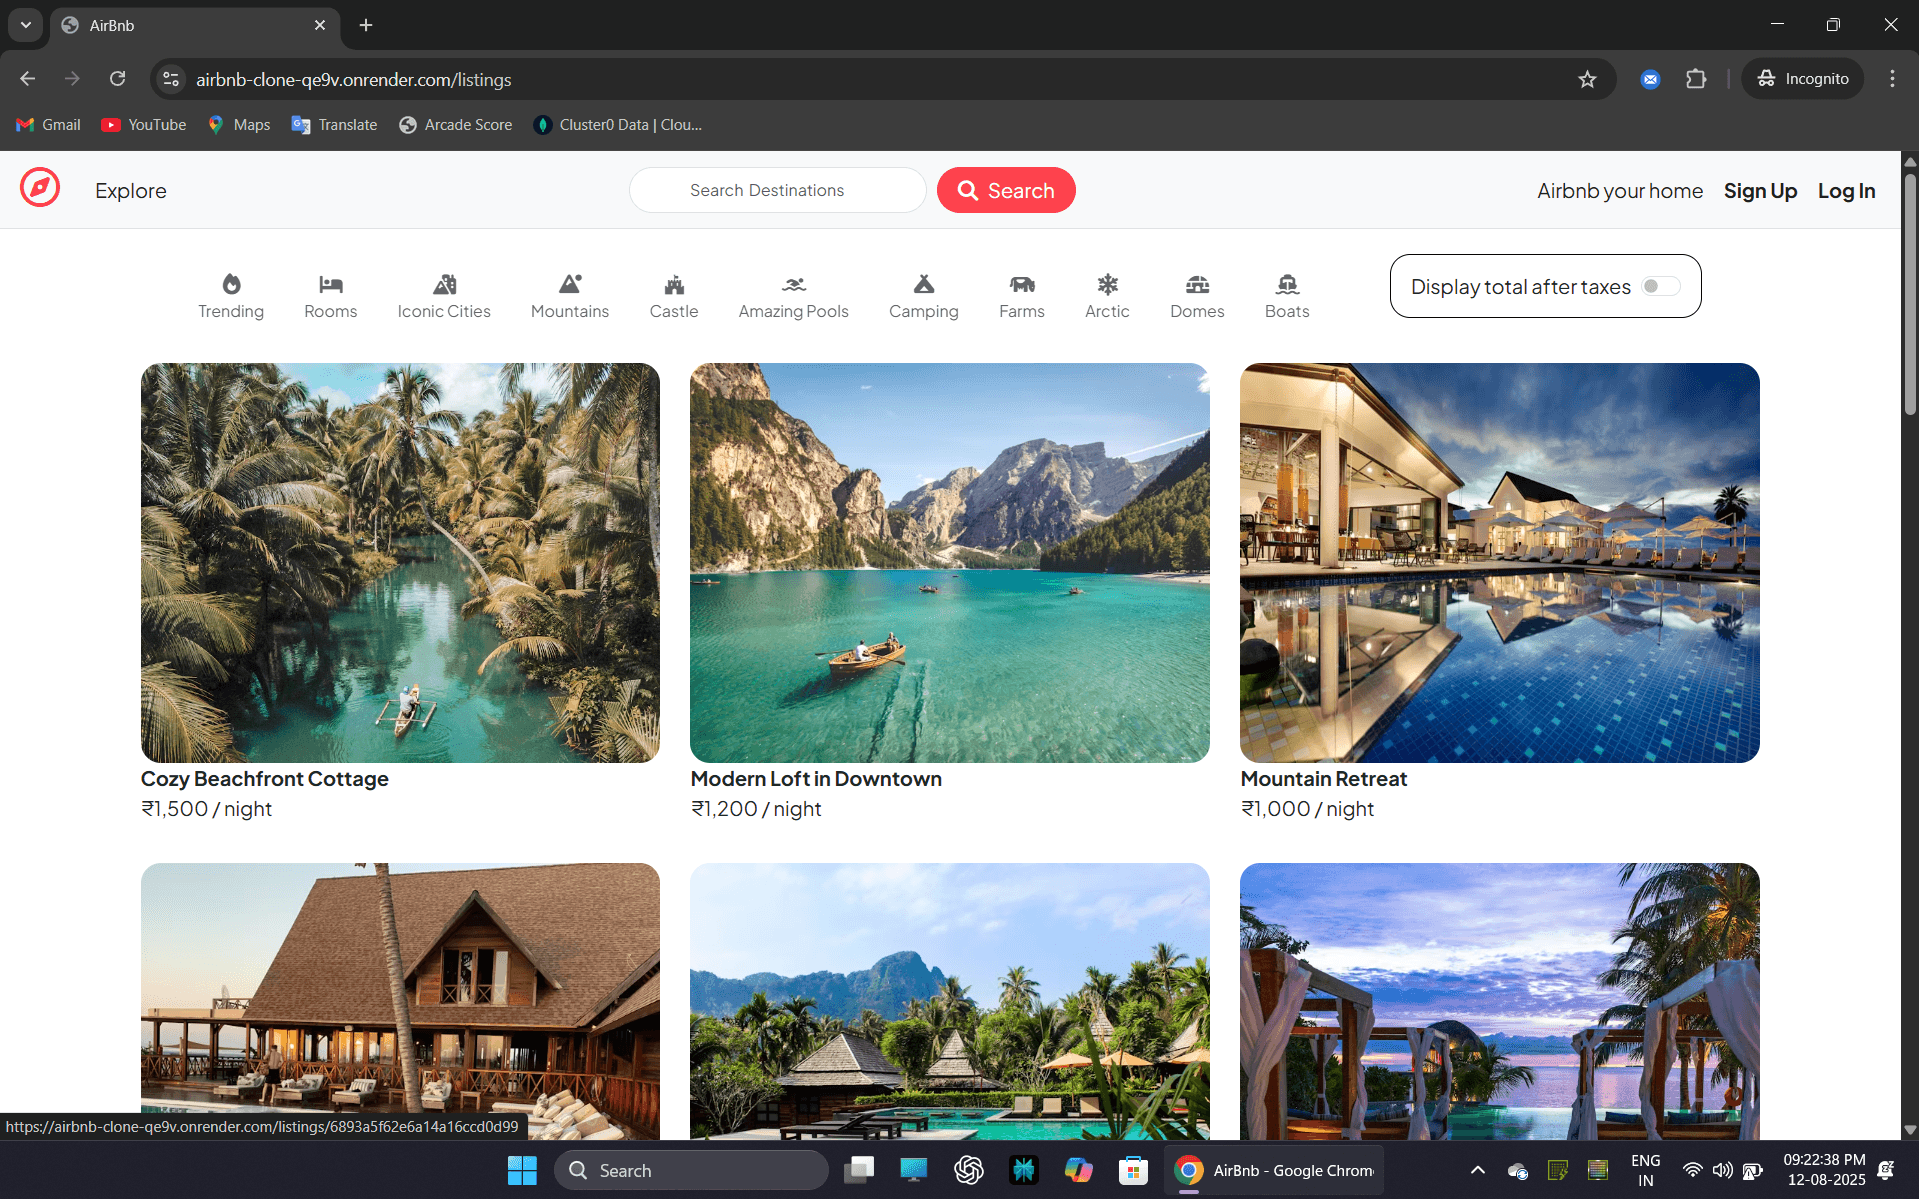The width and height of the screenshot is (1919, 1199).
Task: Open the Explore nav link
Action: click(x=131, y=191)
